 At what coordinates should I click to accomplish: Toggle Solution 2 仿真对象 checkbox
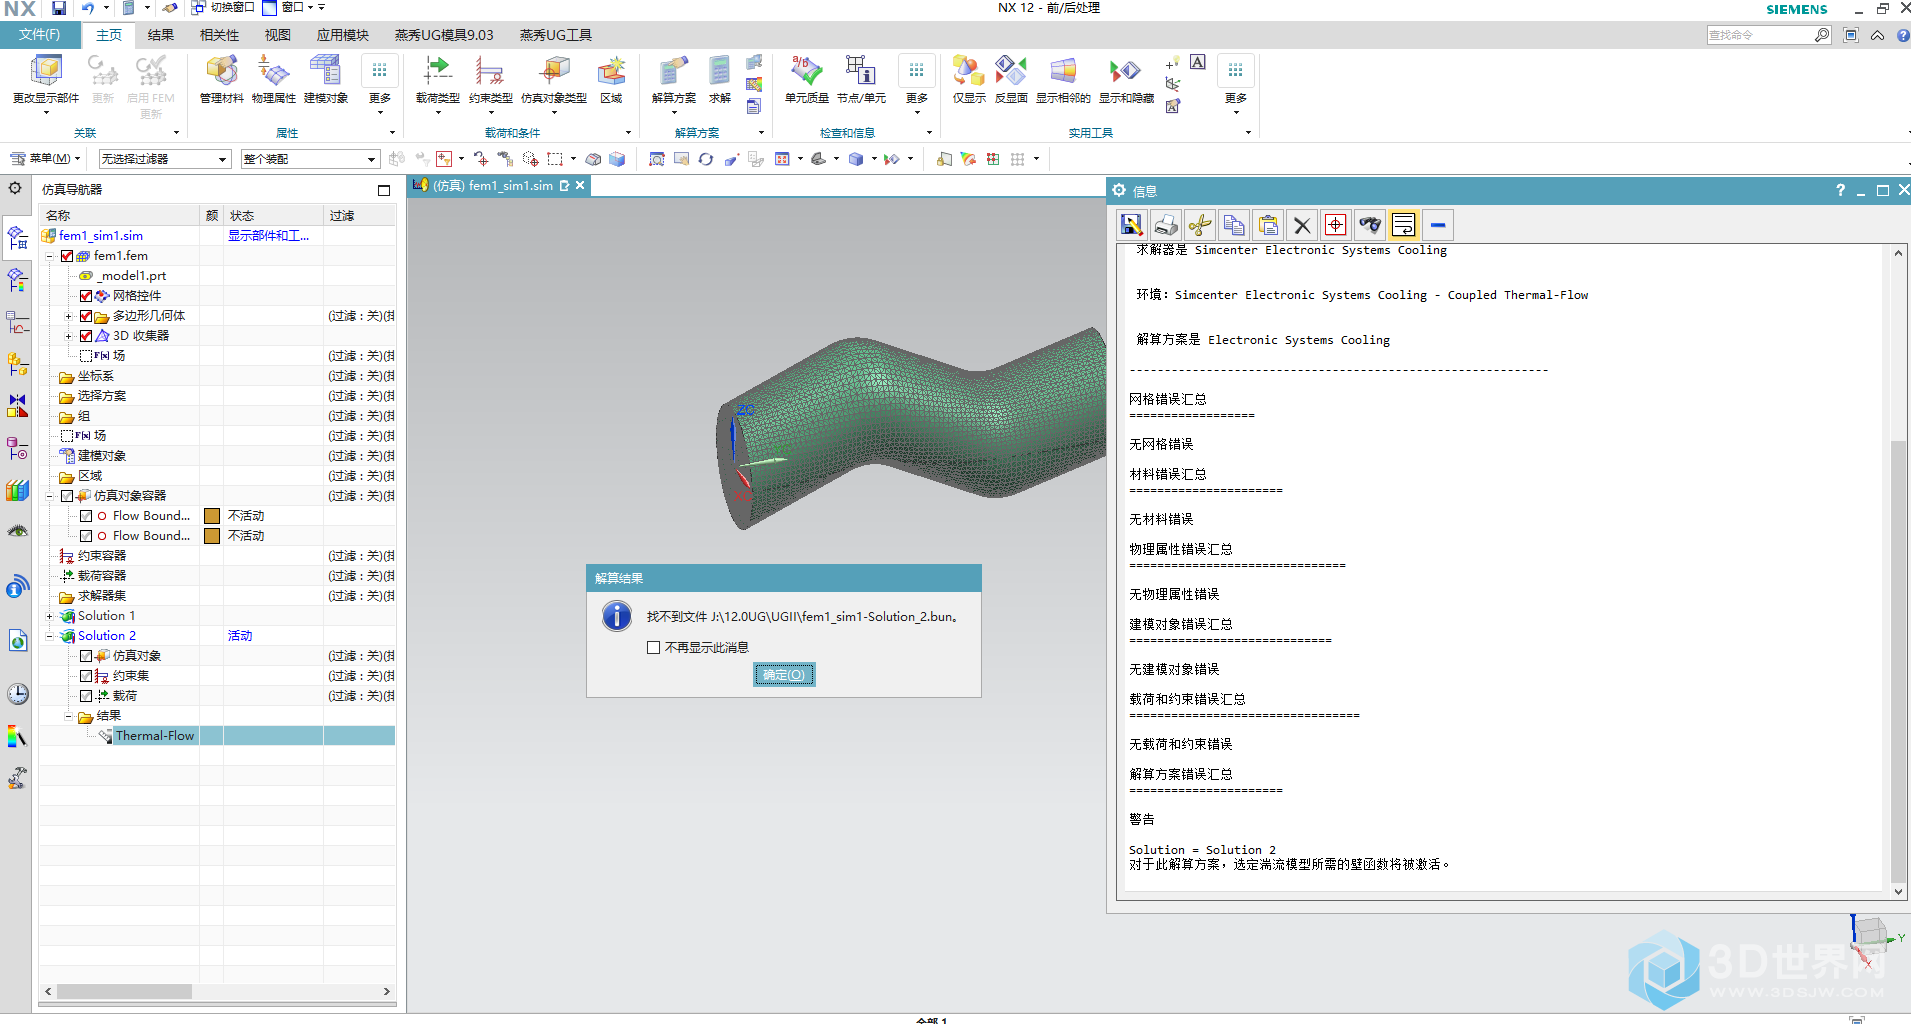click(86, 656)
